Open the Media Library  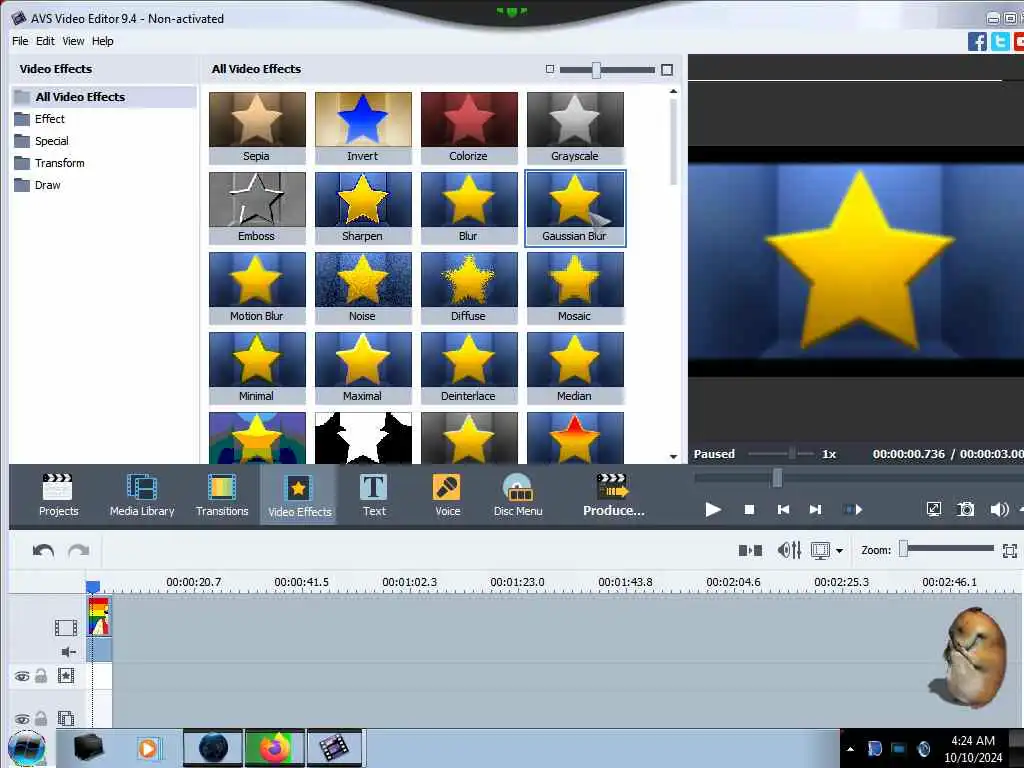(x=142, y=496)
